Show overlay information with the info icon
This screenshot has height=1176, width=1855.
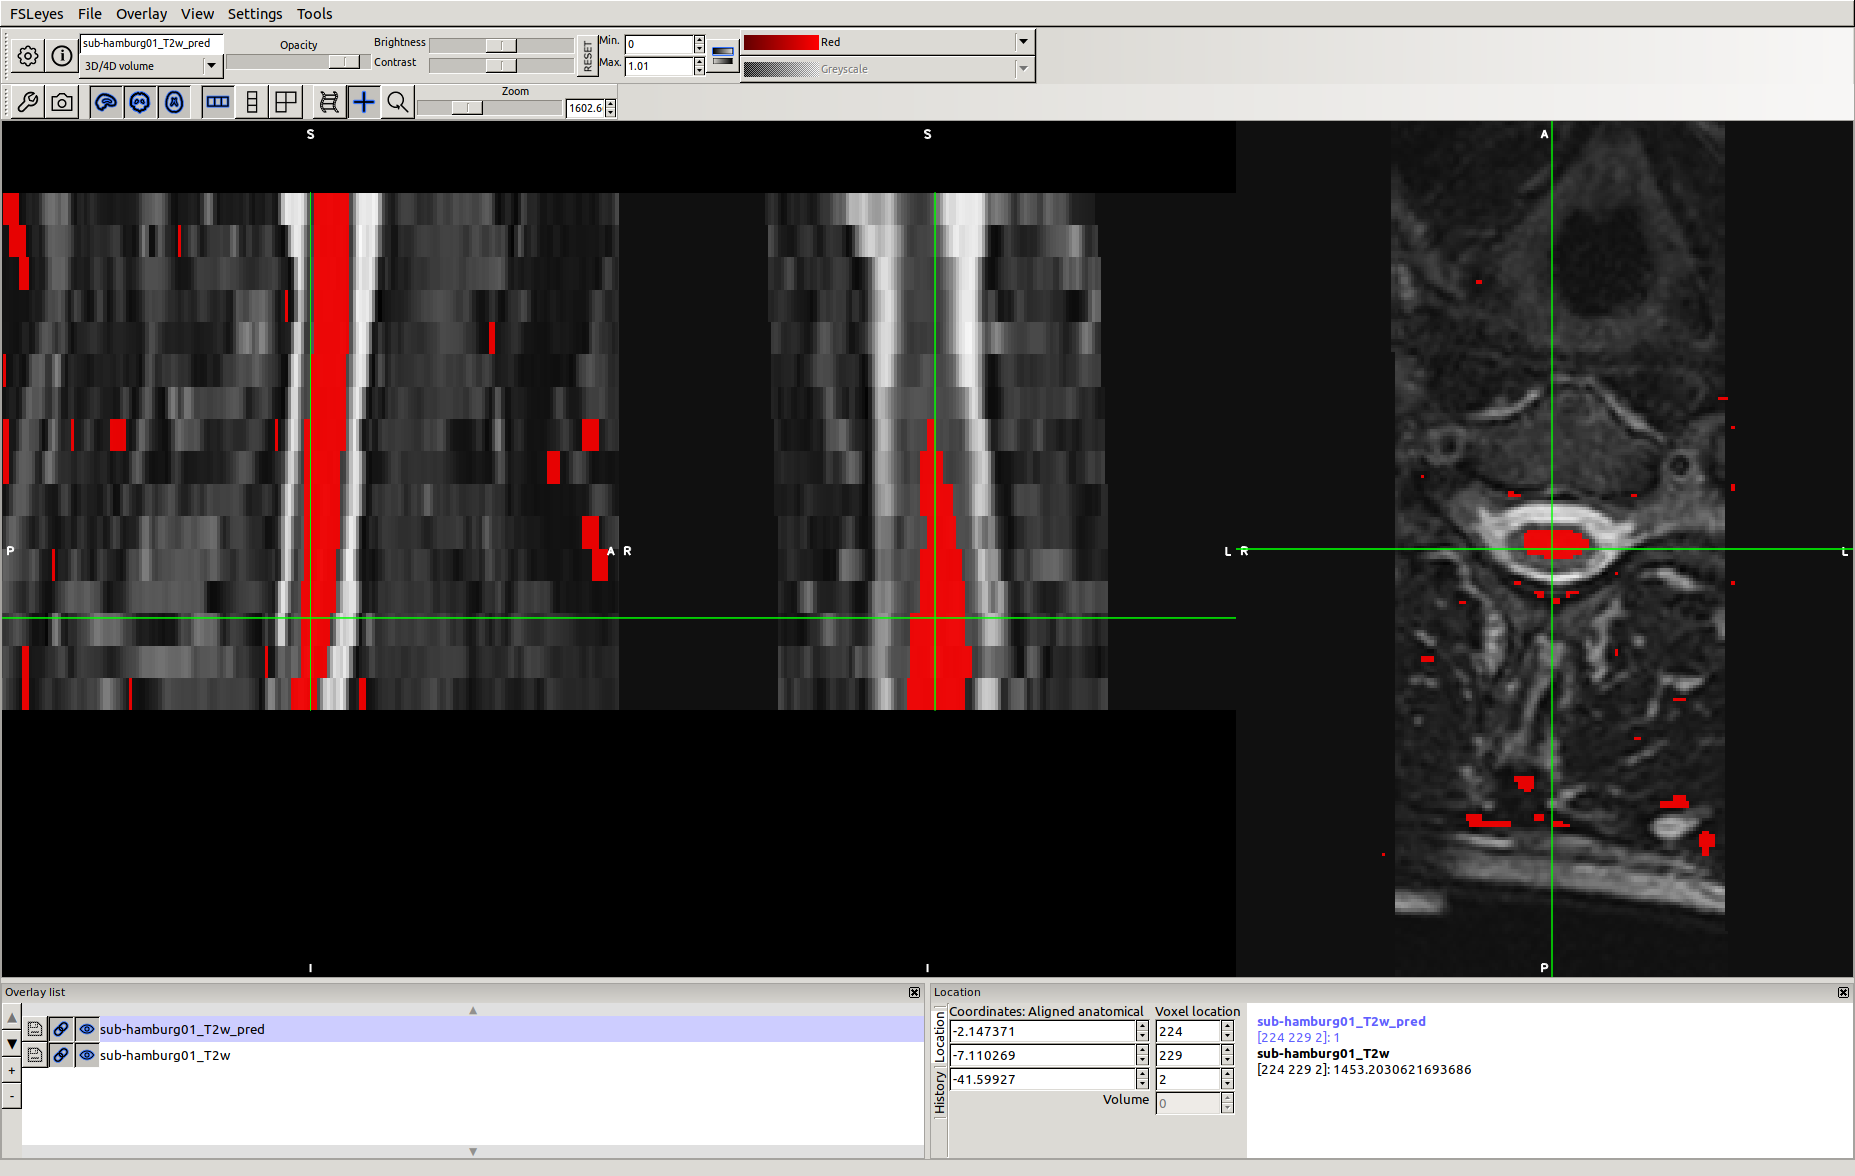[x=61, y=56]
